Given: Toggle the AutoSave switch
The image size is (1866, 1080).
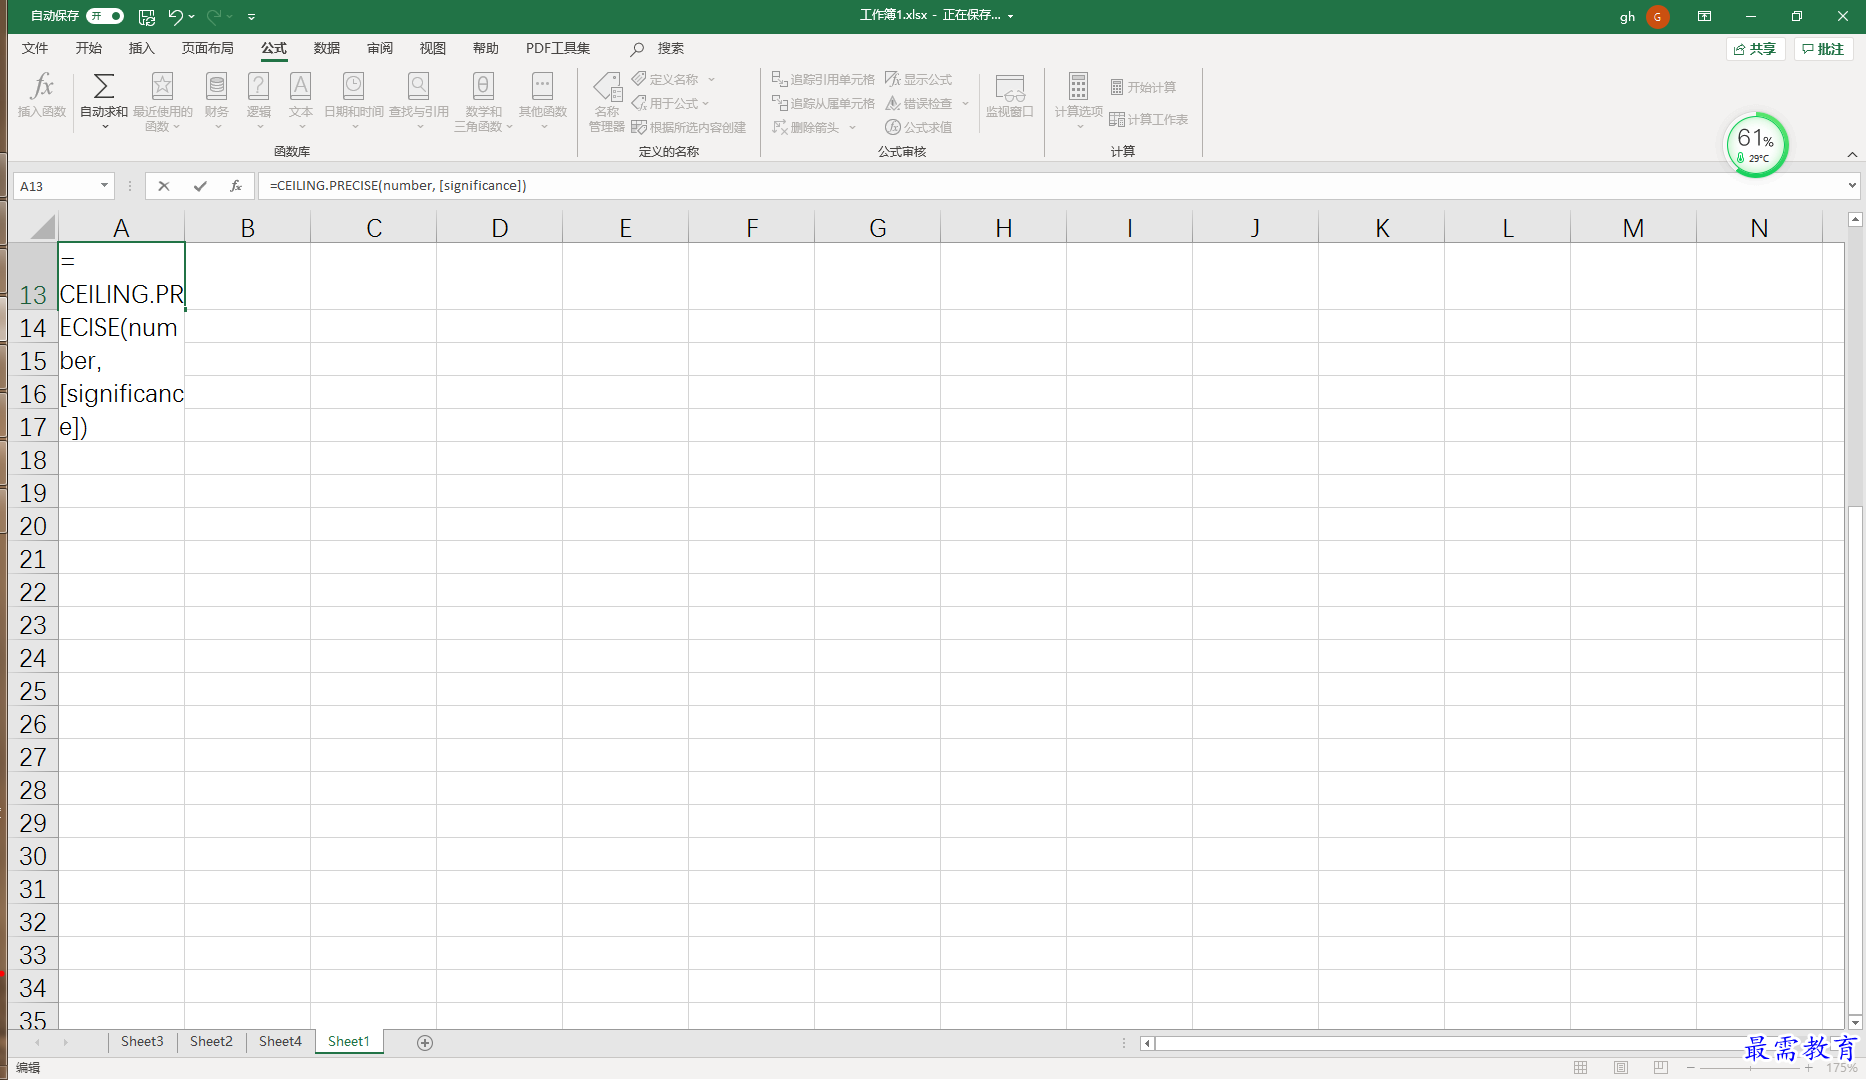Looking at the screenshot, I should [x=105, y=16].
